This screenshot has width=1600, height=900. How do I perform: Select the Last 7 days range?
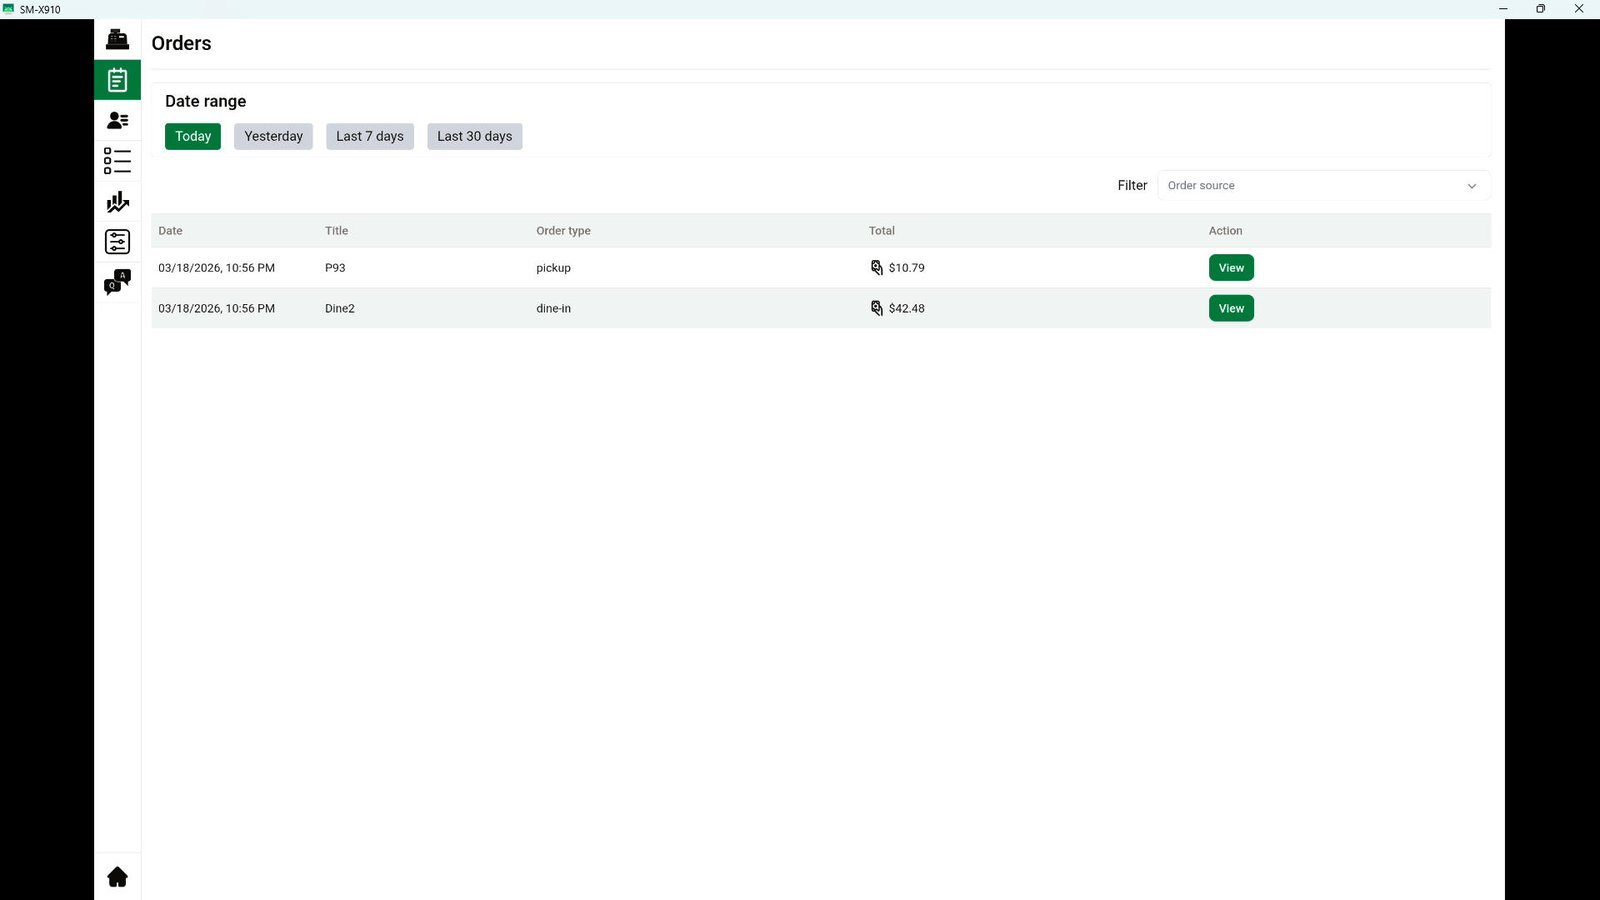[x=370, y=136]
